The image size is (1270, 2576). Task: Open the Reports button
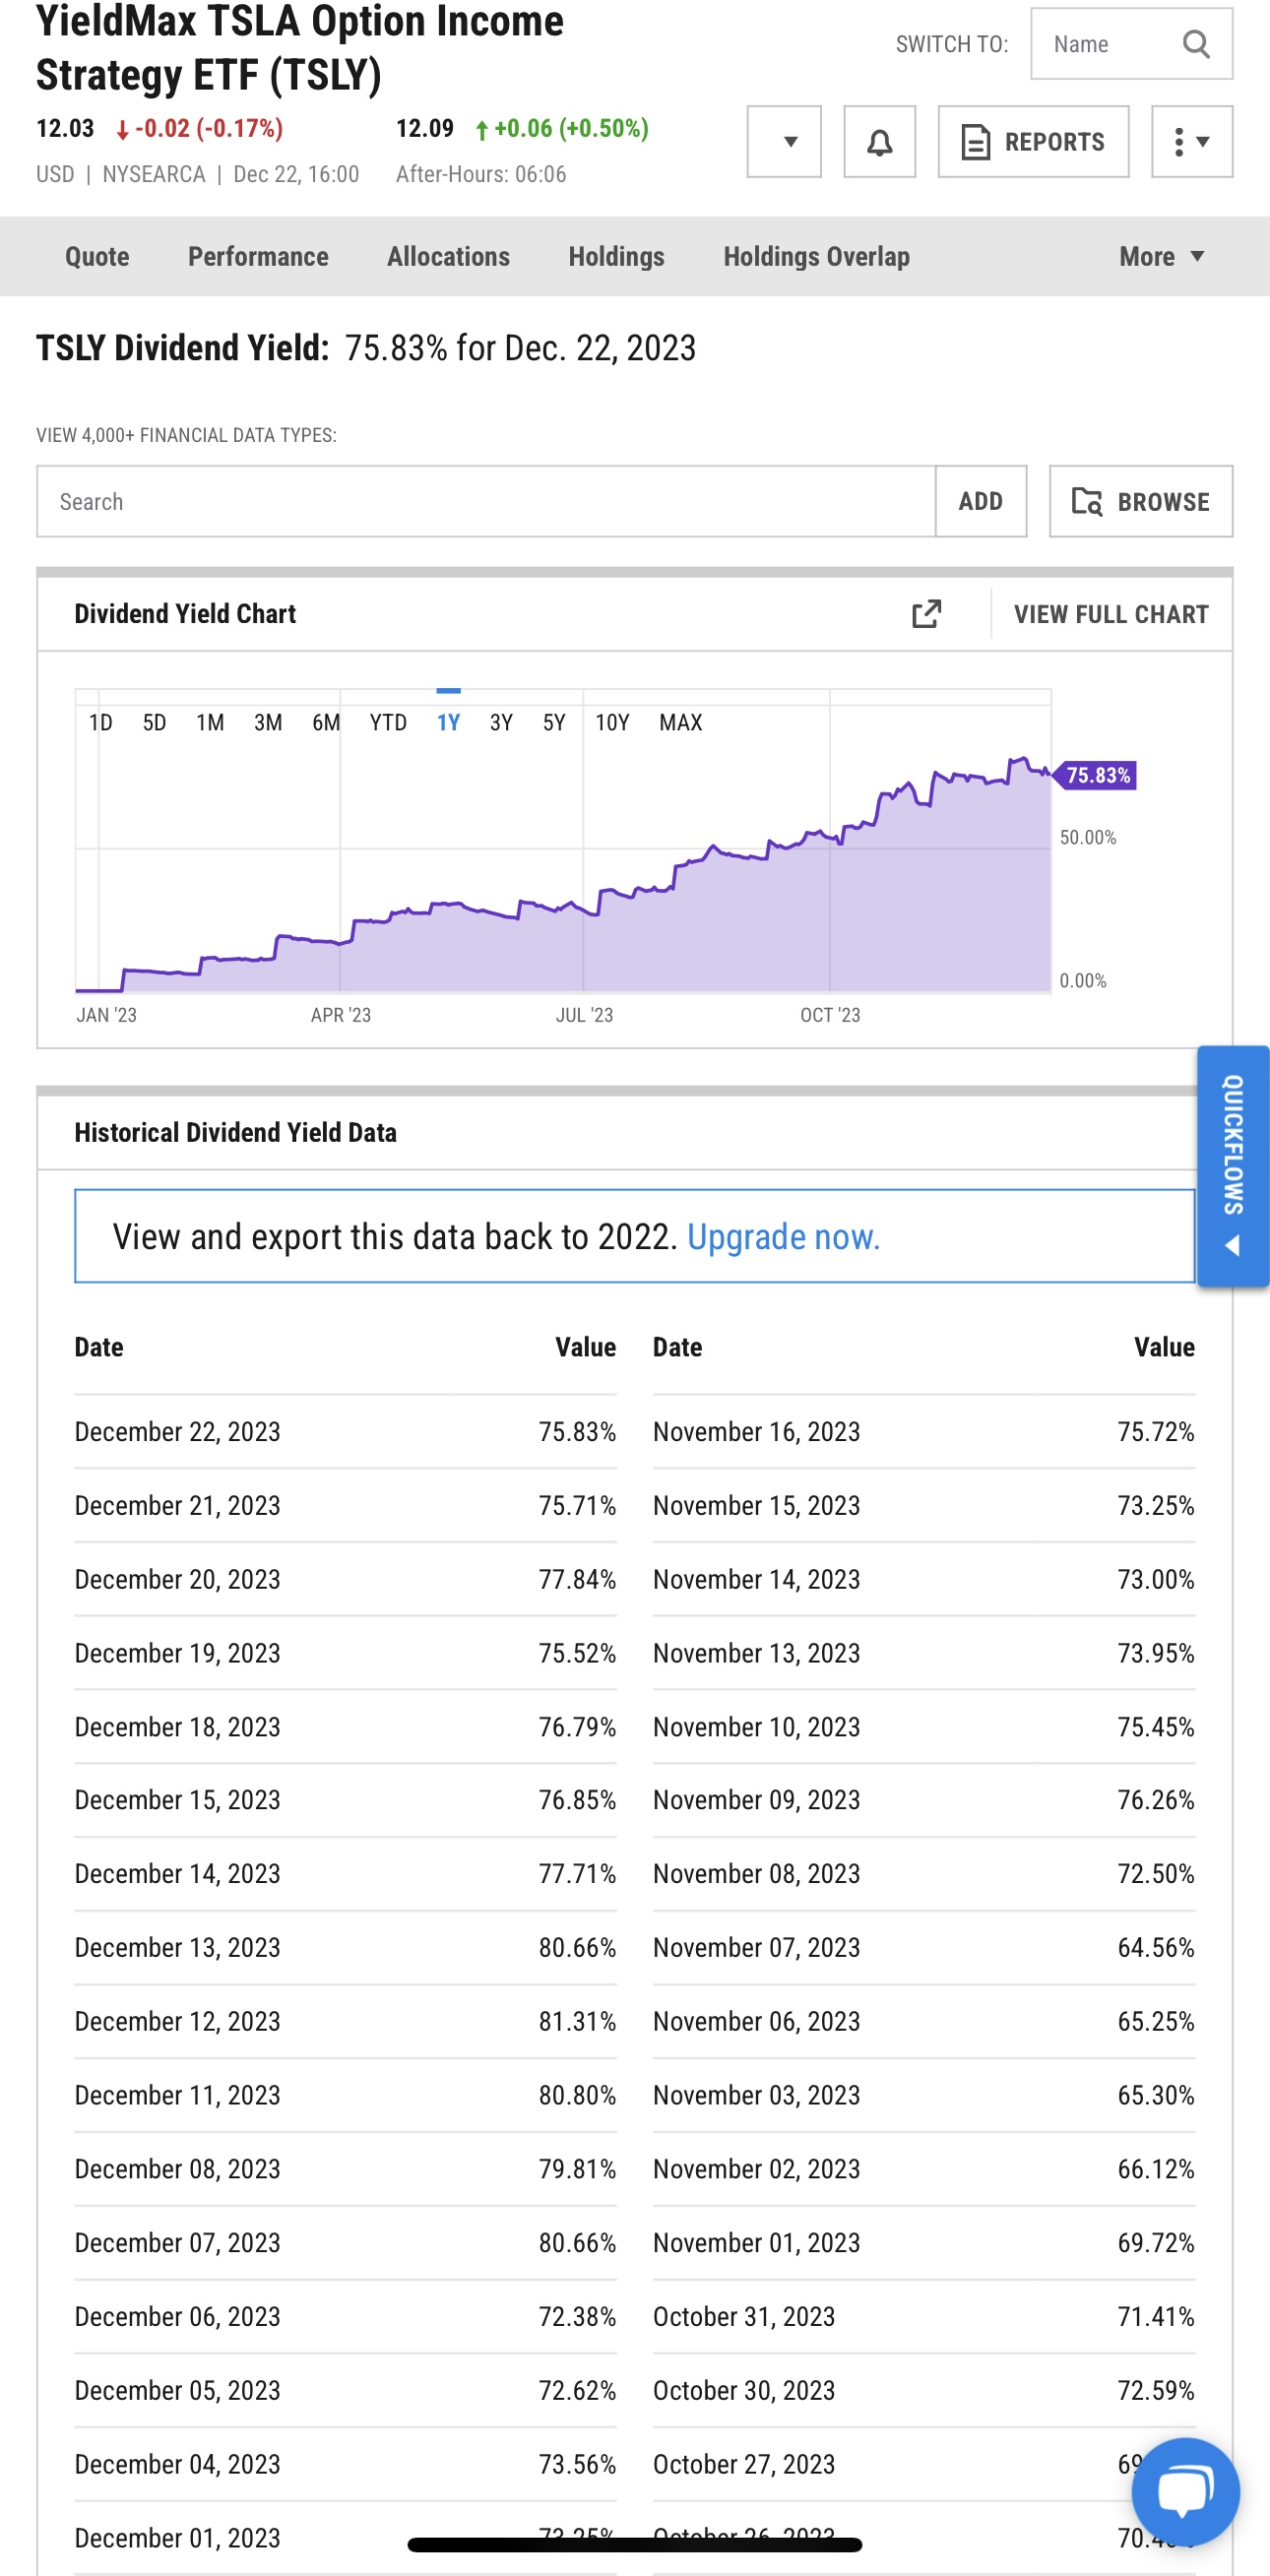coord(1033,142)
